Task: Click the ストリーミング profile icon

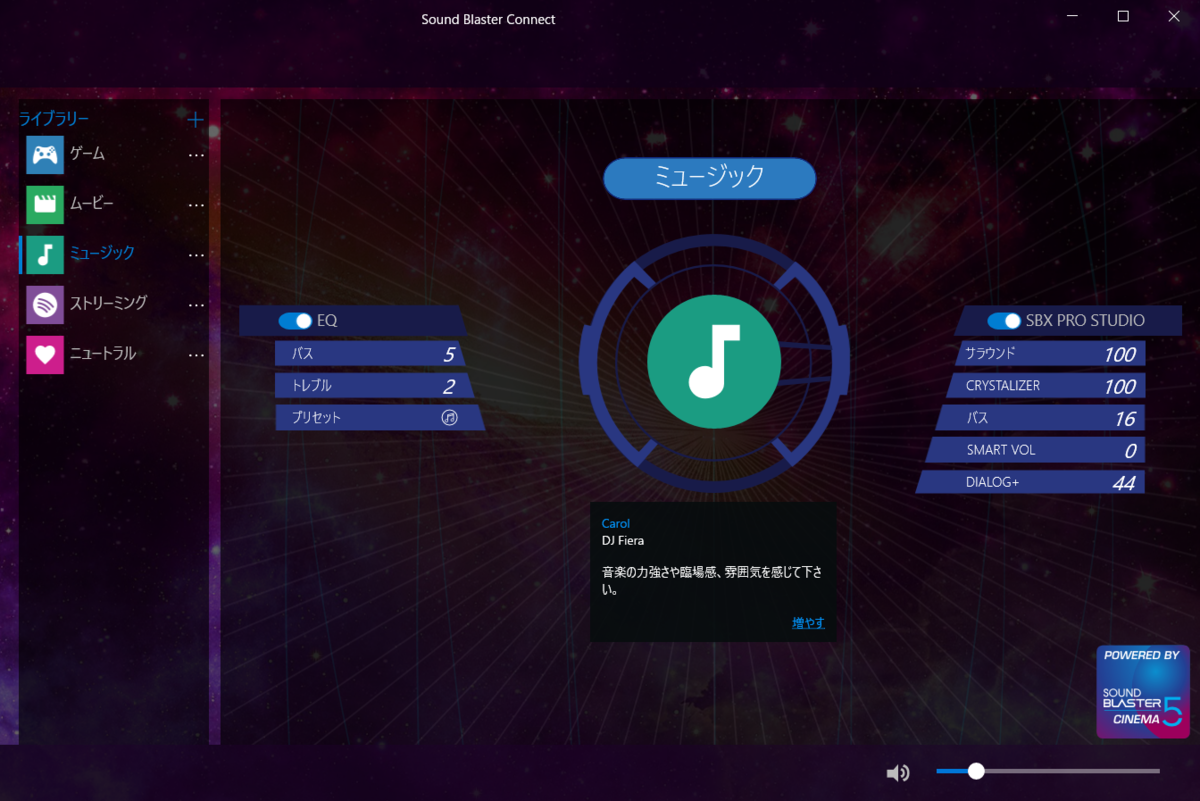Action: 45,304
